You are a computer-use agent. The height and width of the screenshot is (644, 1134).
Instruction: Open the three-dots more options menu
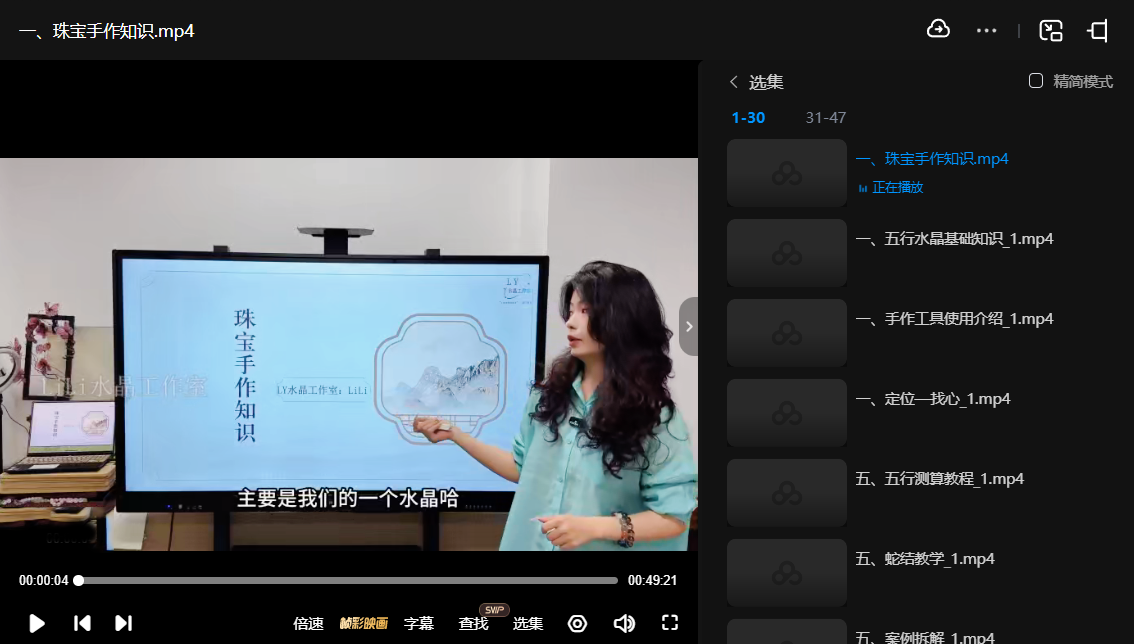pyautogui.click(x=986, y=31)
